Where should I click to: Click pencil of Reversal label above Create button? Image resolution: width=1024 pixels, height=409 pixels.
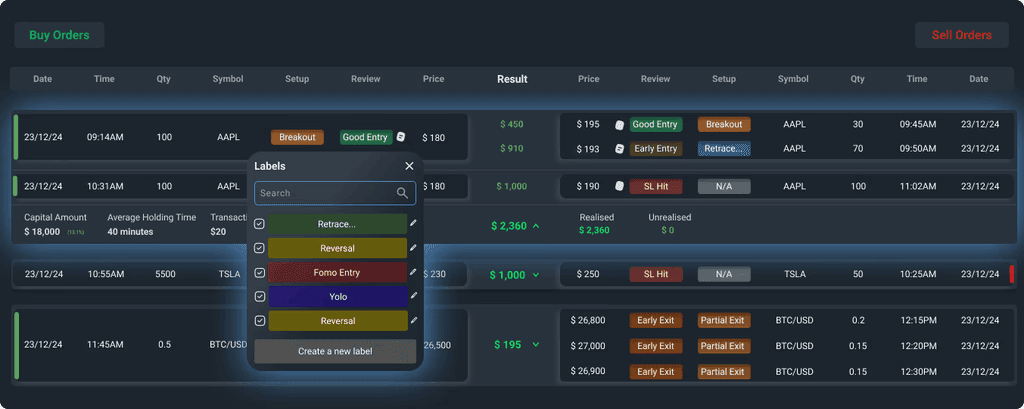[x=413, y=320]
